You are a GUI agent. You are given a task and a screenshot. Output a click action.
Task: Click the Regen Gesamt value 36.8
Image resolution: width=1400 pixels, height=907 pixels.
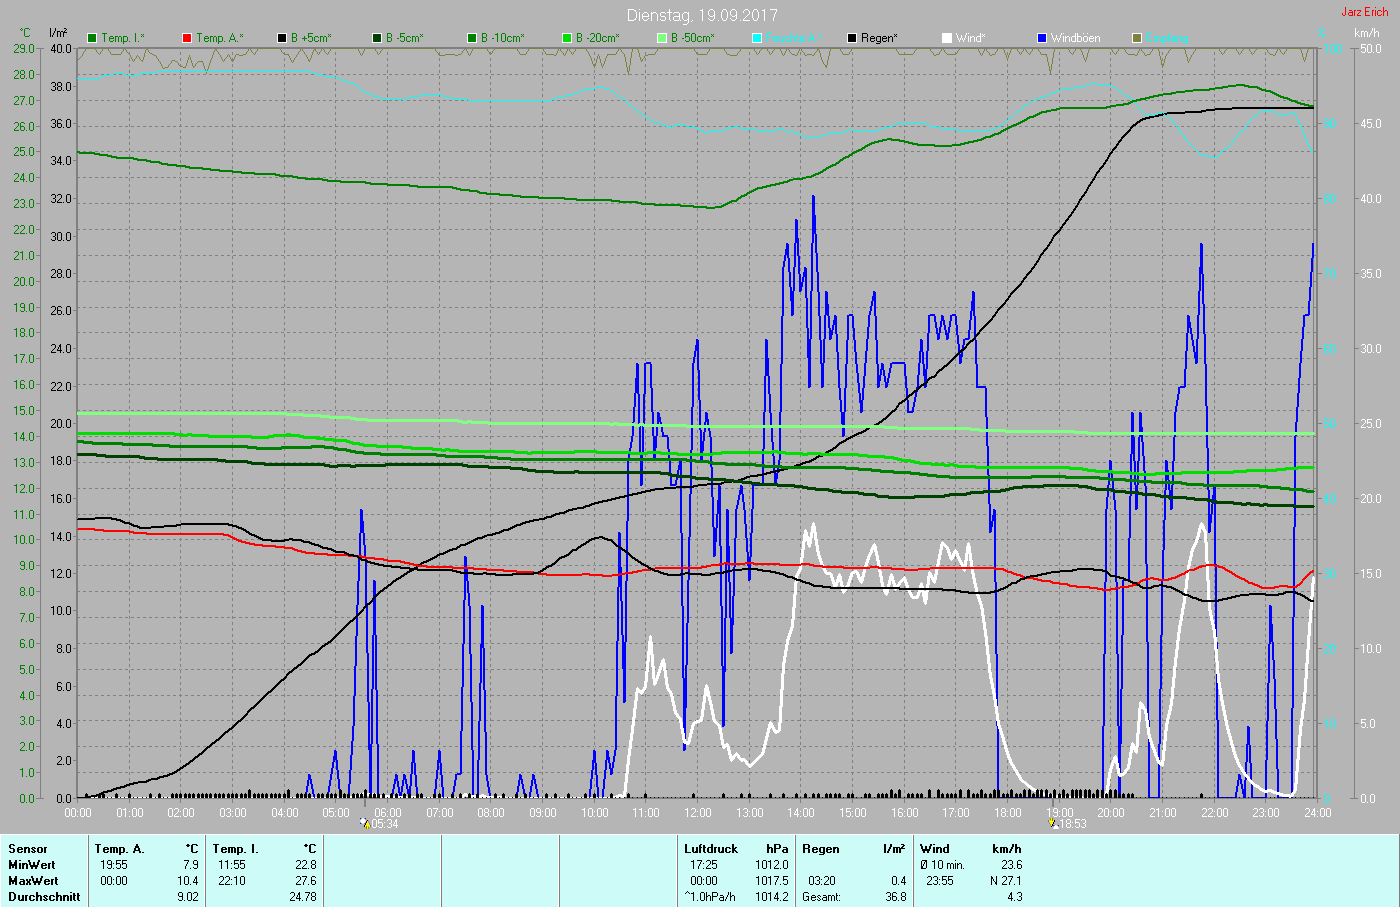tap(895, 897)
